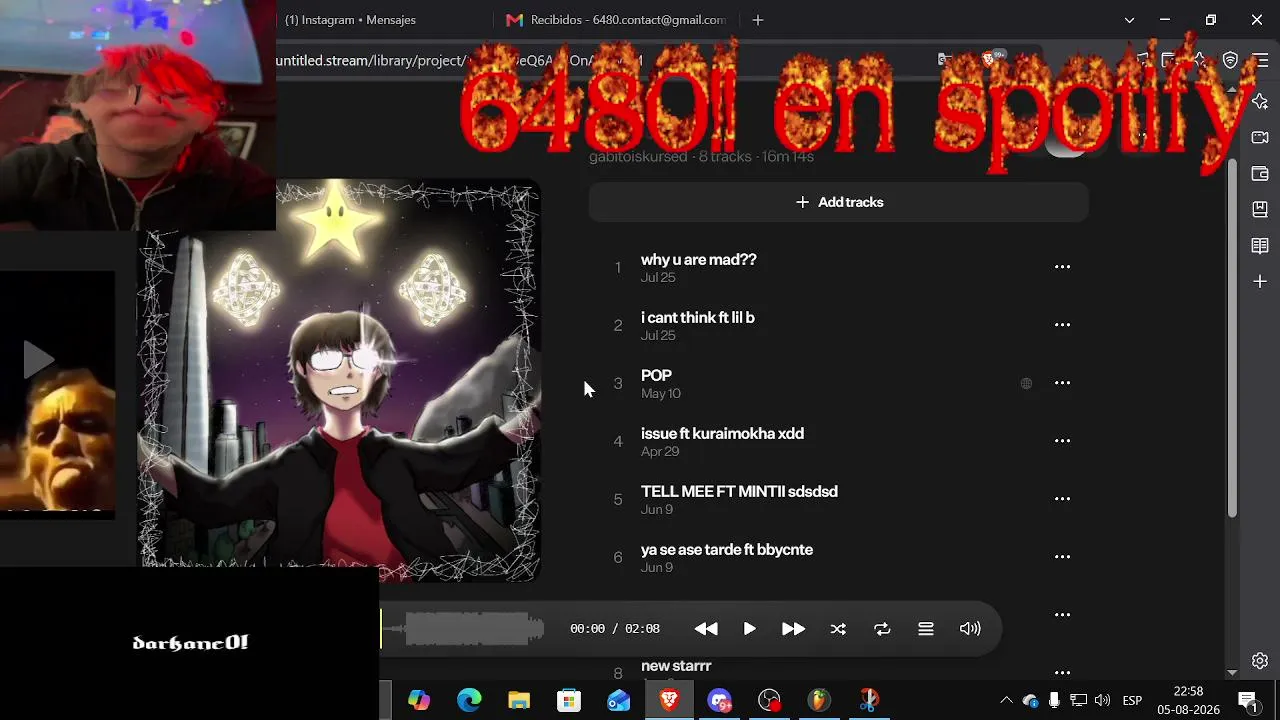This screenshot has width=1280, height=720.
Task: Switch to FL Studio in the taskbar
Action: (819, 701)
